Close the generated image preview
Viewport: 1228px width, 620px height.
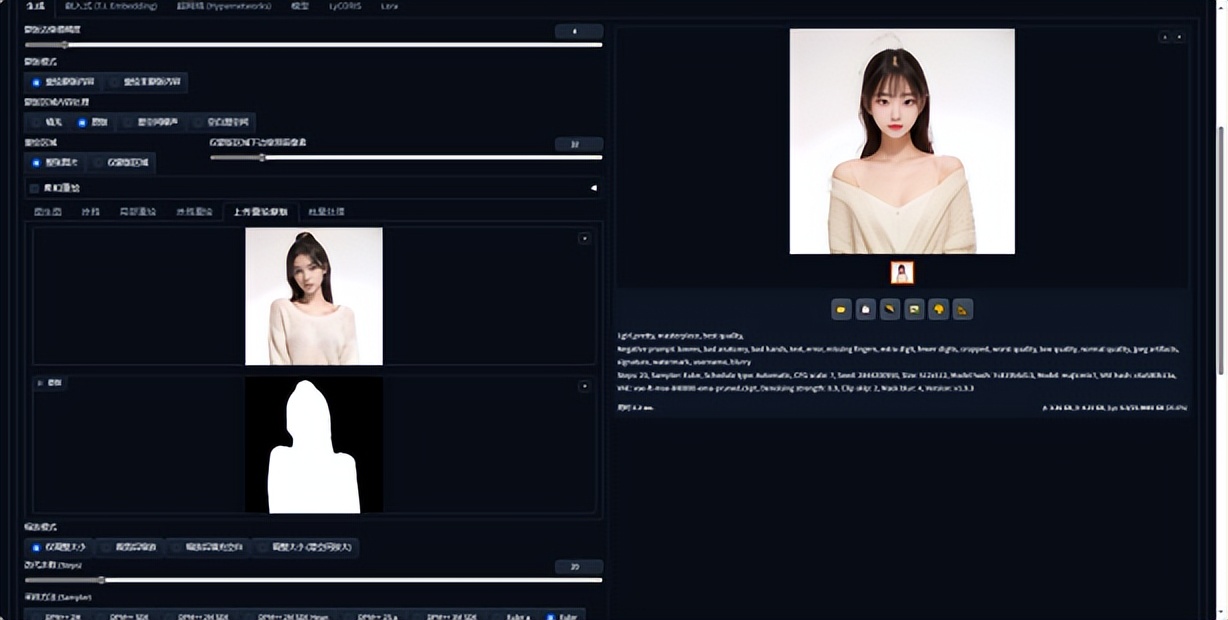(1179, 37)
